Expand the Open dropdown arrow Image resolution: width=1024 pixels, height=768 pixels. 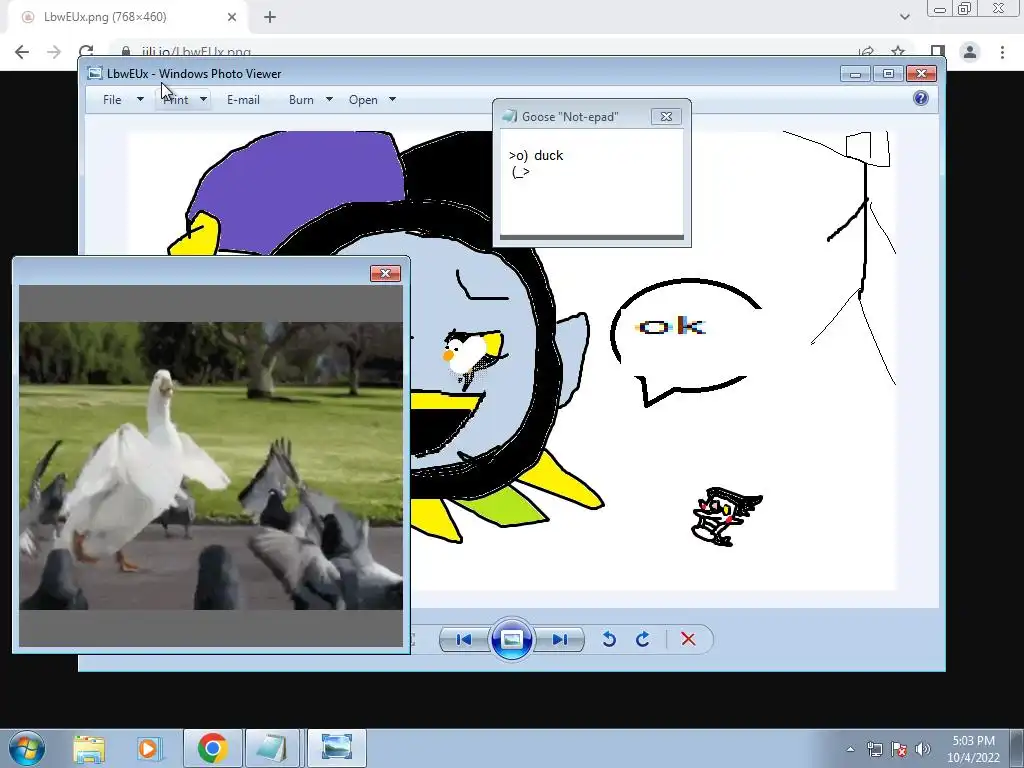(x=392, y=99)
